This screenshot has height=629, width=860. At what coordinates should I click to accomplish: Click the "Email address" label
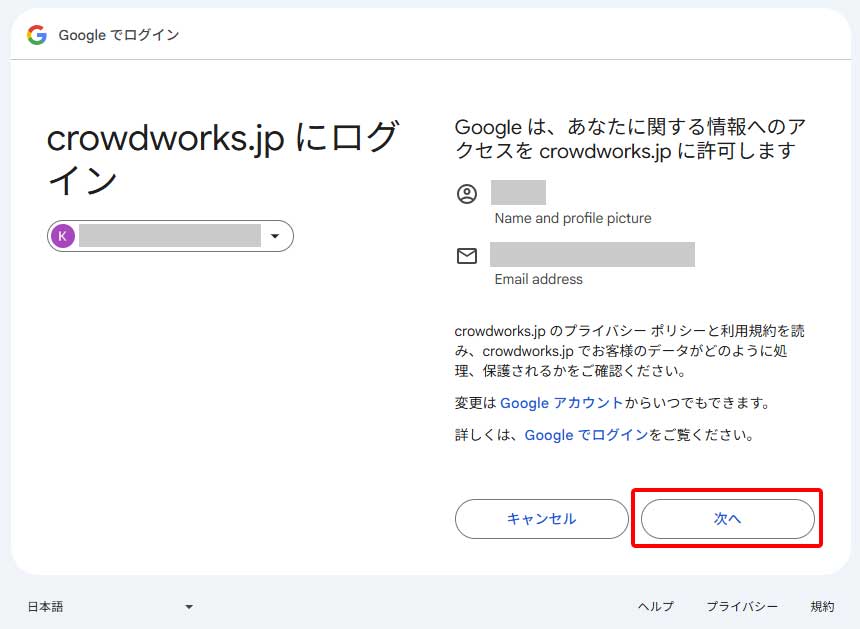coord(538,279)
